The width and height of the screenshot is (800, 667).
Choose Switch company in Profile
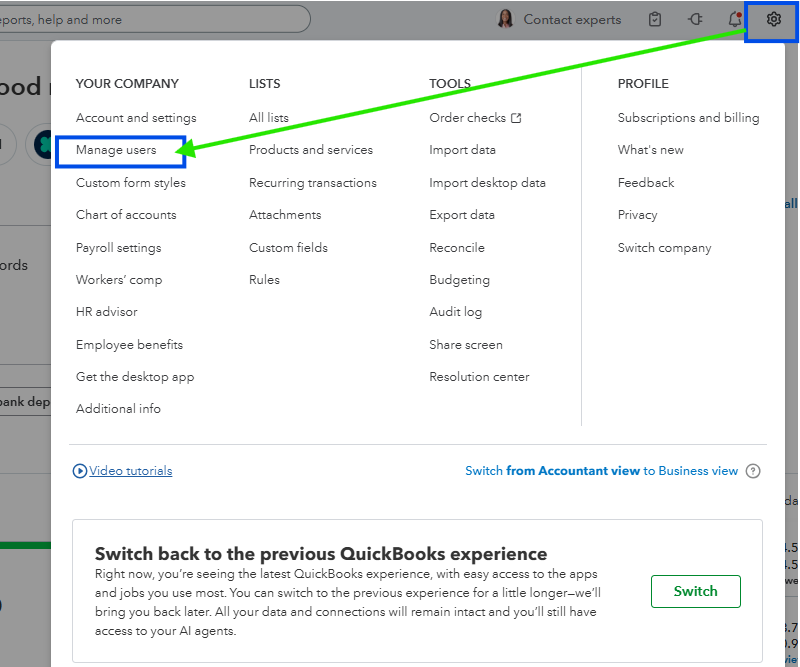(x=664, y=248)
